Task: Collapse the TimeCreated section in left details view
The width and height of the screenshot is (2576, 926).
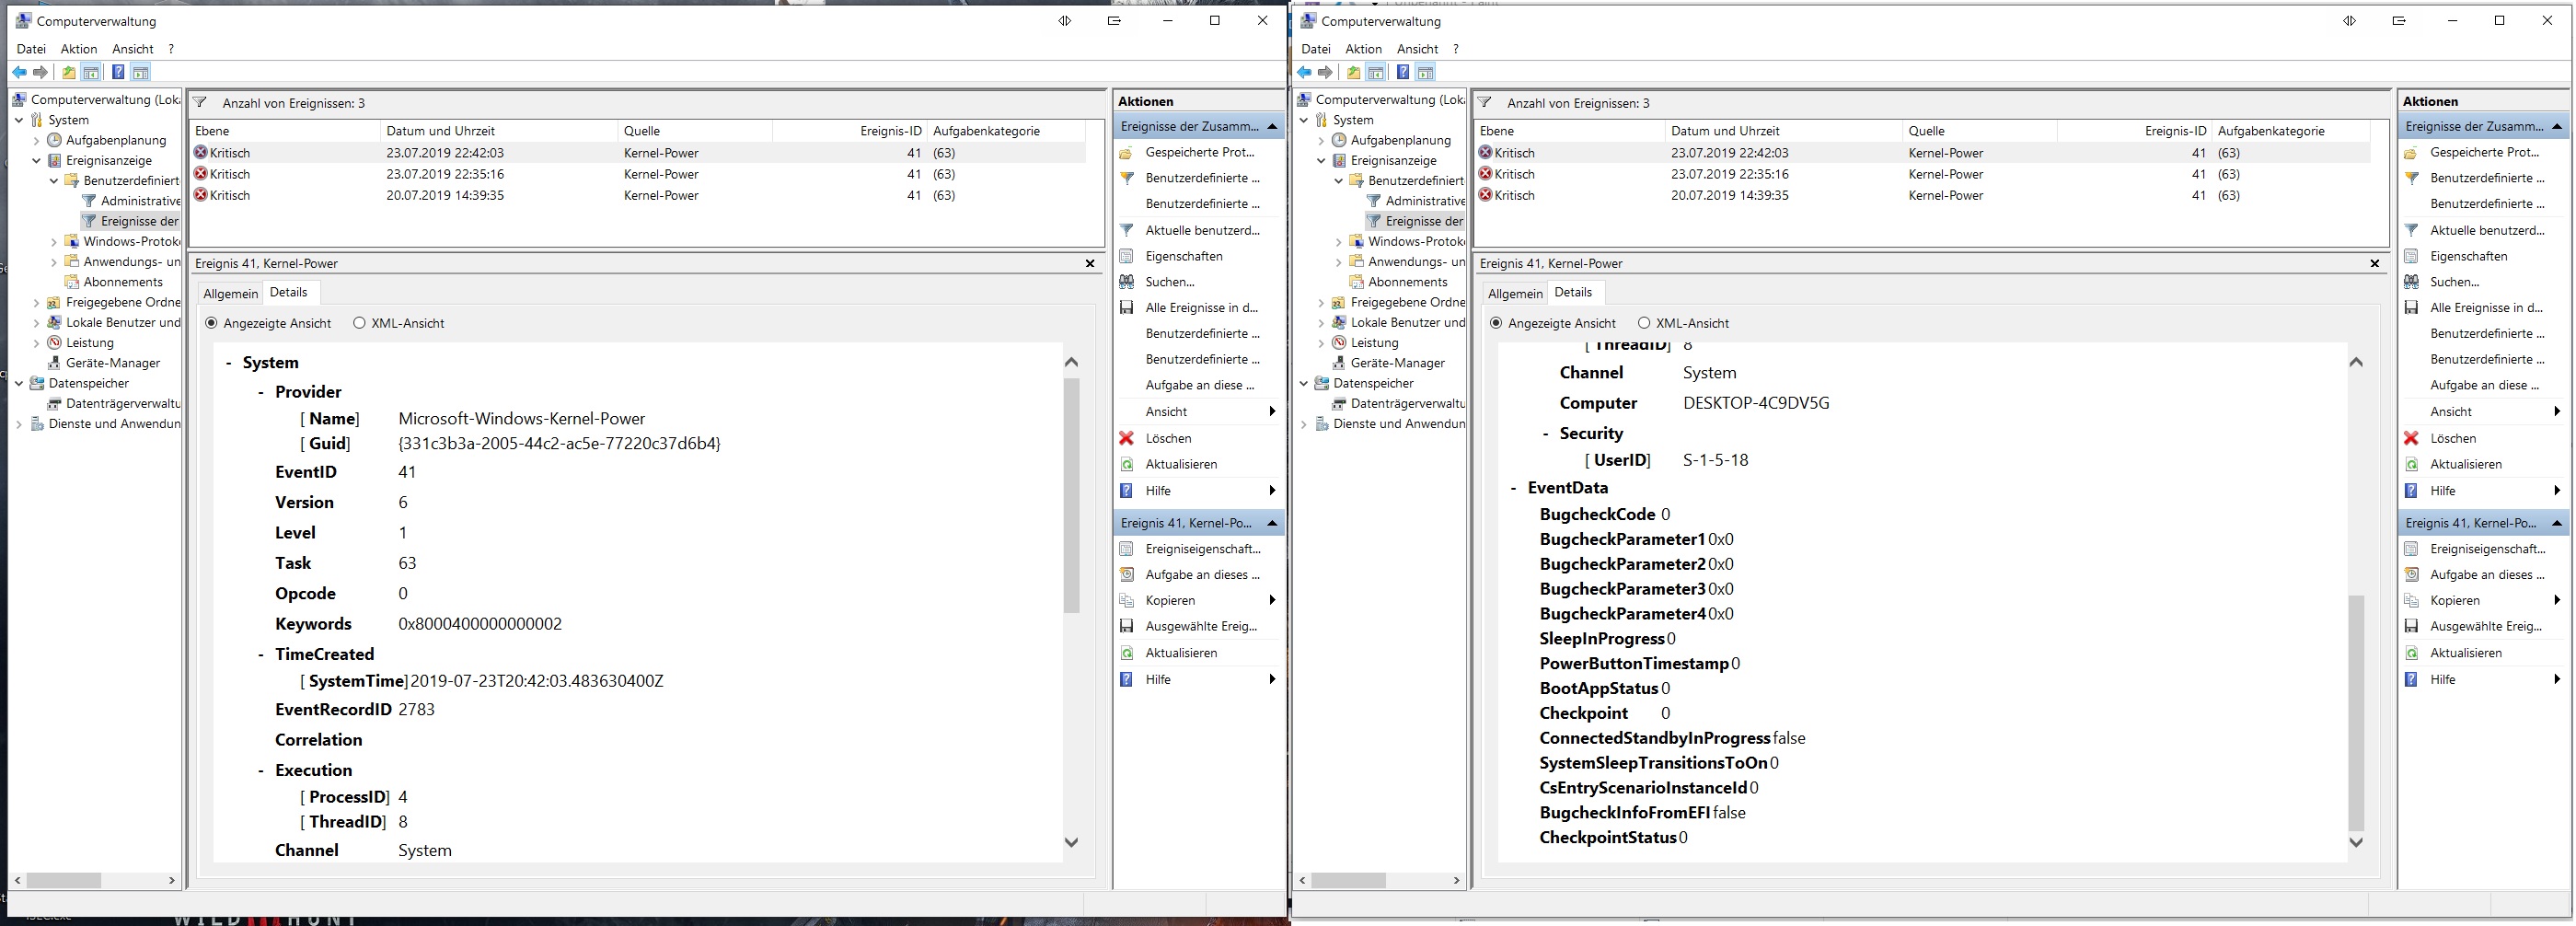Action: [x=261, y=654]
